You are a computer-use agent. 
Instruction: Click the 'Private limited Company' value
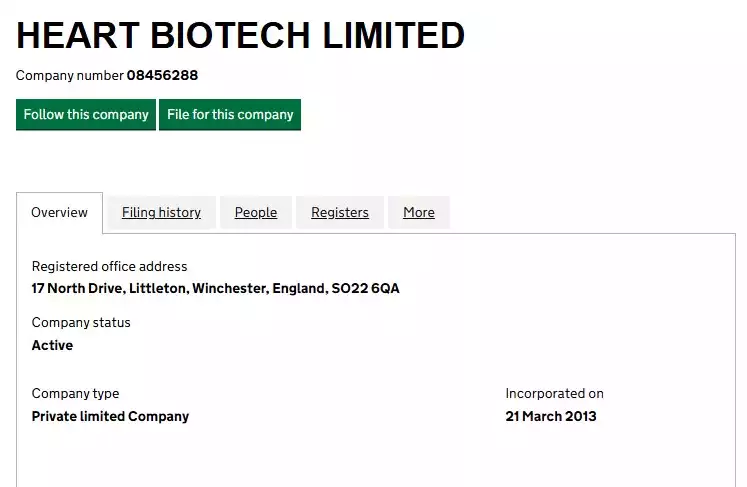[110, 416]
